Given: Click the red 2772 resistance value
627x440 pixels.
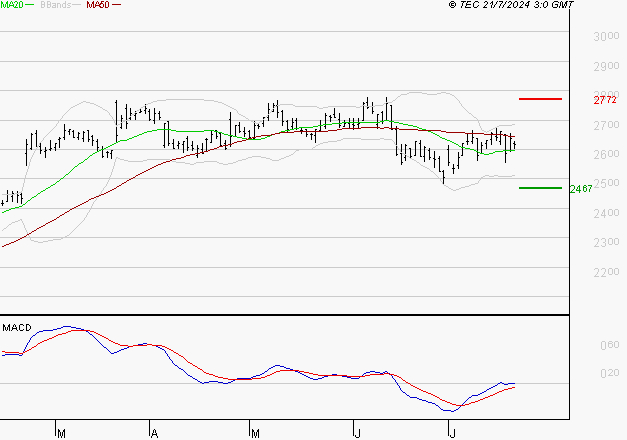Looking at the screenshot, I should 605,100.
